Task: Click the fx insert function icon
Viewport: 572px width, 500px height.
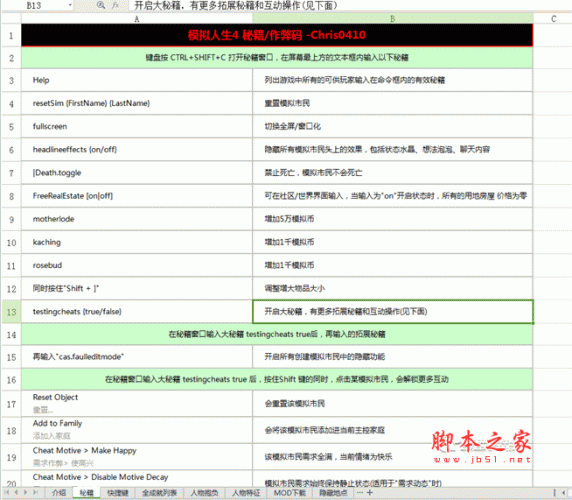Action: click(x=115, y=5)
